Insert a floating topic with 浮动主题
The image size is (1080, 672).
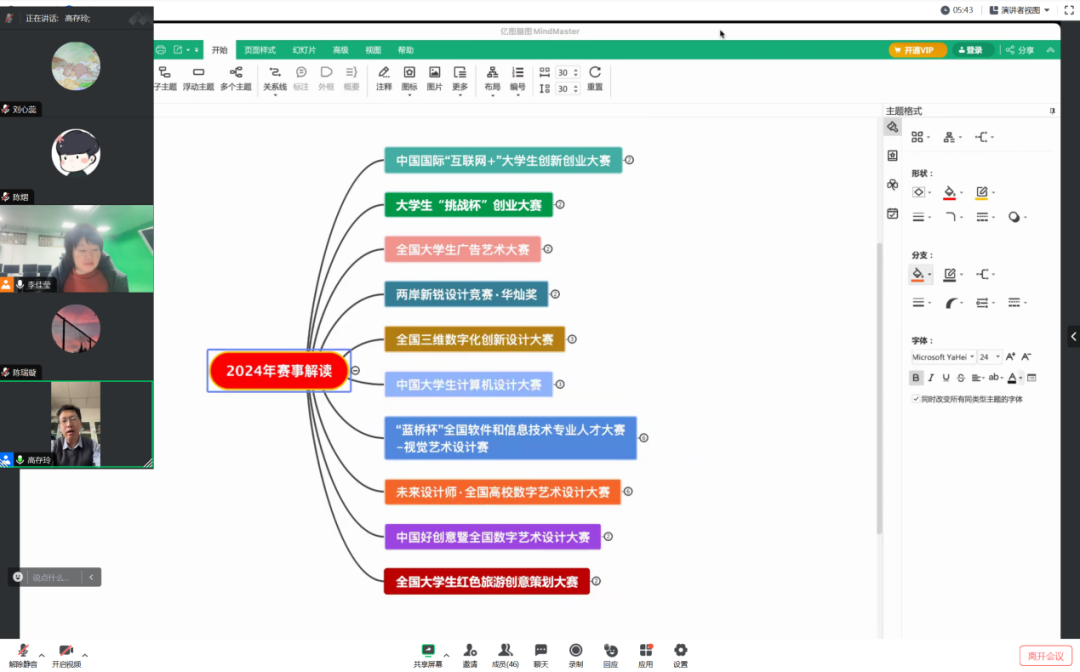[198, 78]
